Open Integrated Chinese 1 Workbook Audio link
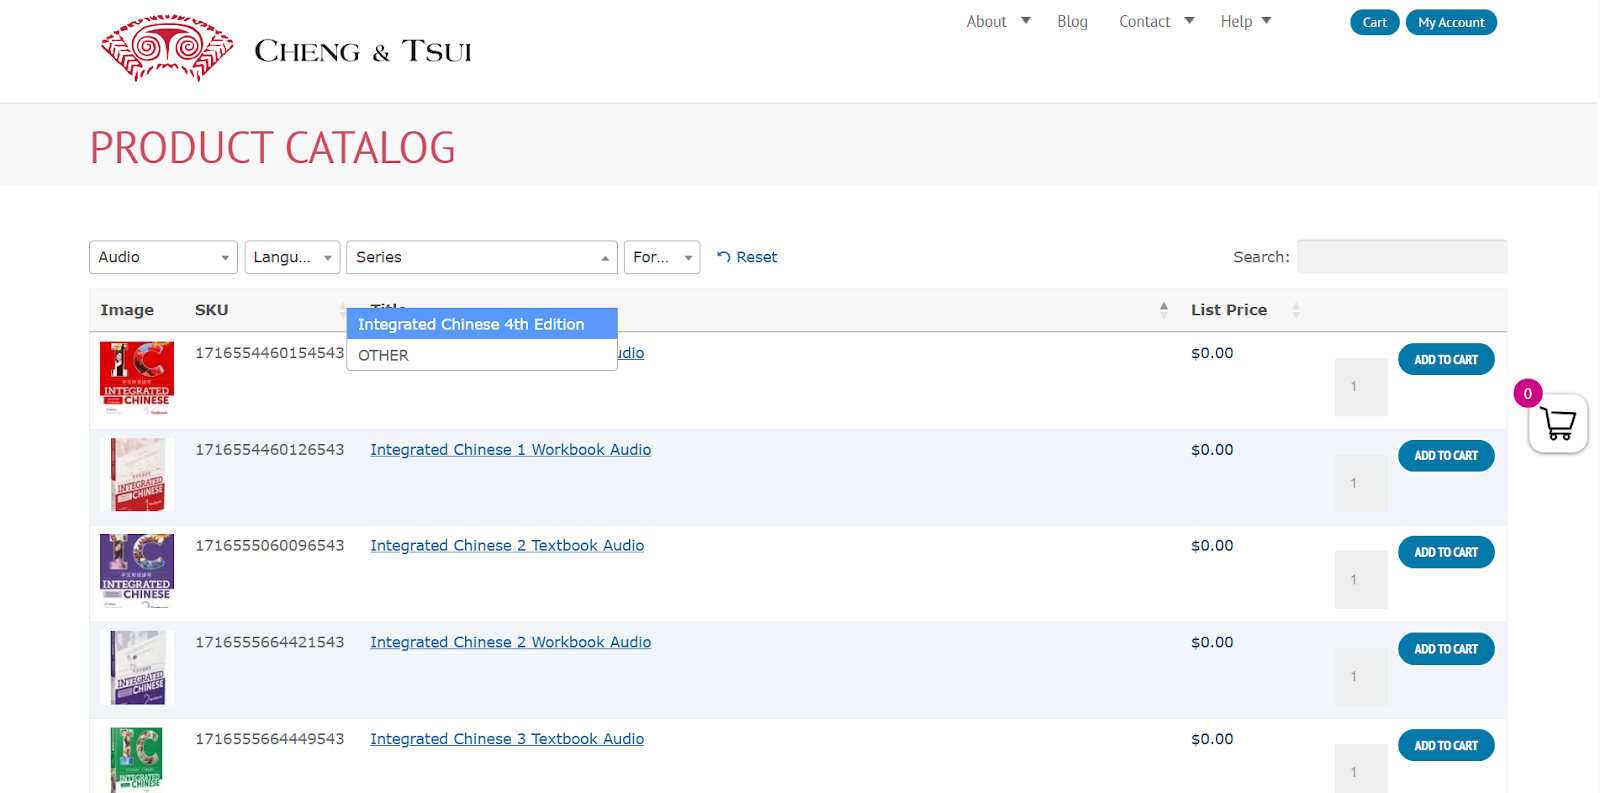The image size is (1600, 793). [511, 450]
